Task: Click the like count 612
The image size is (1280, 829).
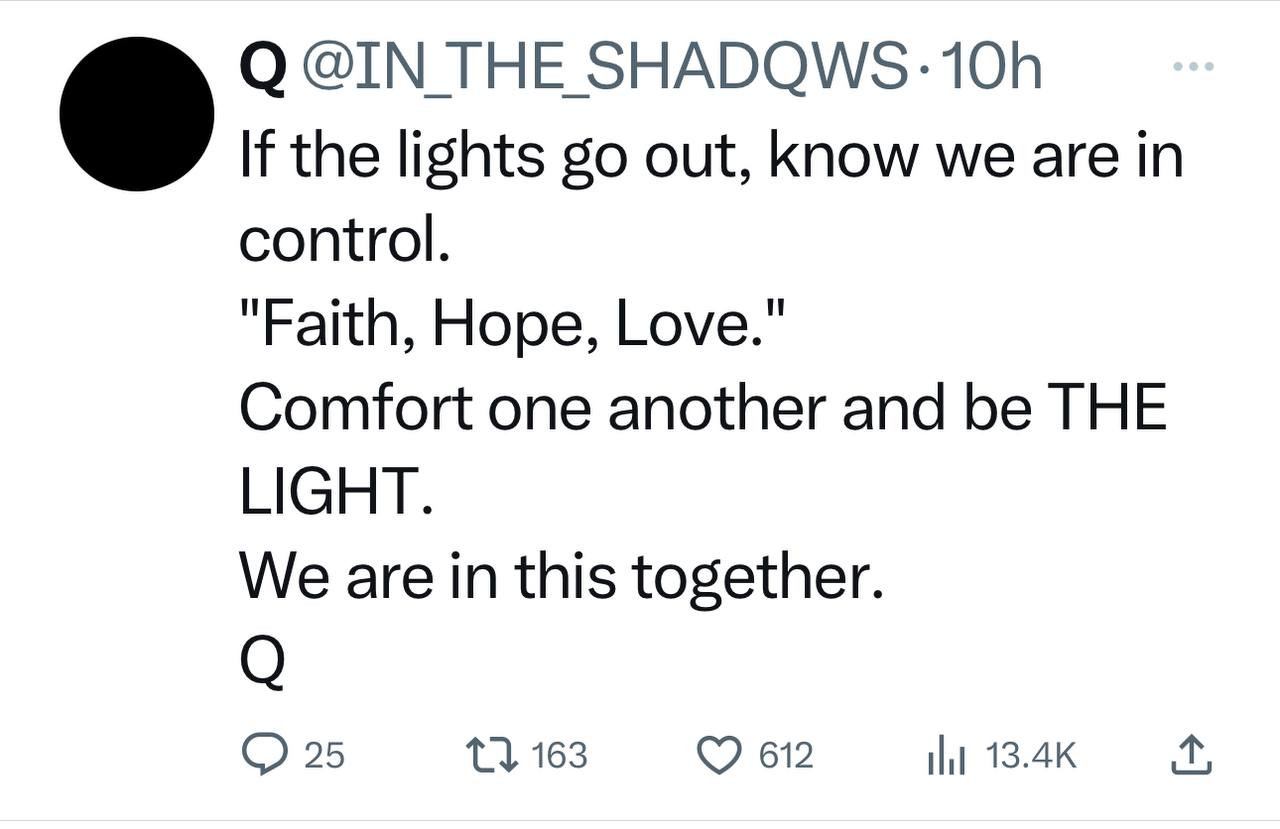Action: 786,755
